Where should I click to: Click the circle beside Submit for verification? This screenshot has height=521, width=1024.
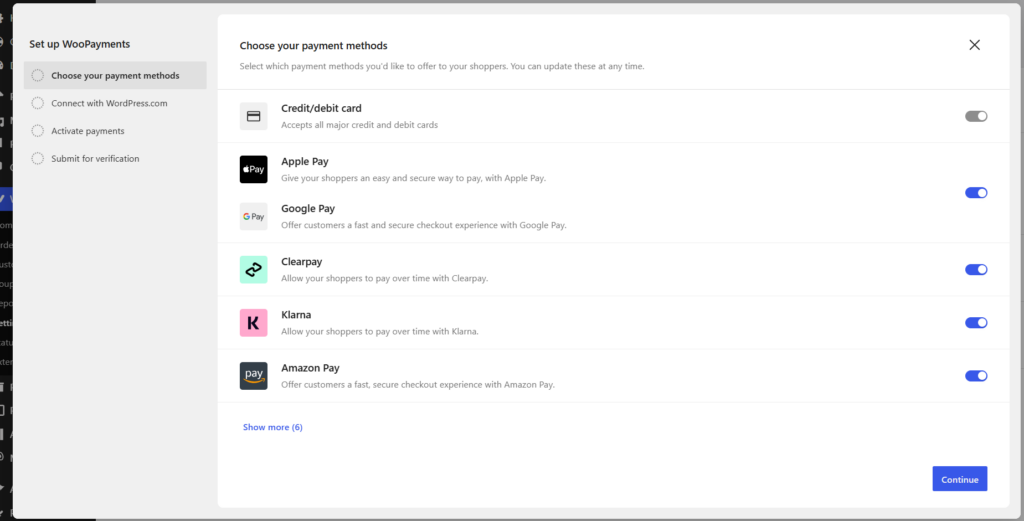point(38,158)
